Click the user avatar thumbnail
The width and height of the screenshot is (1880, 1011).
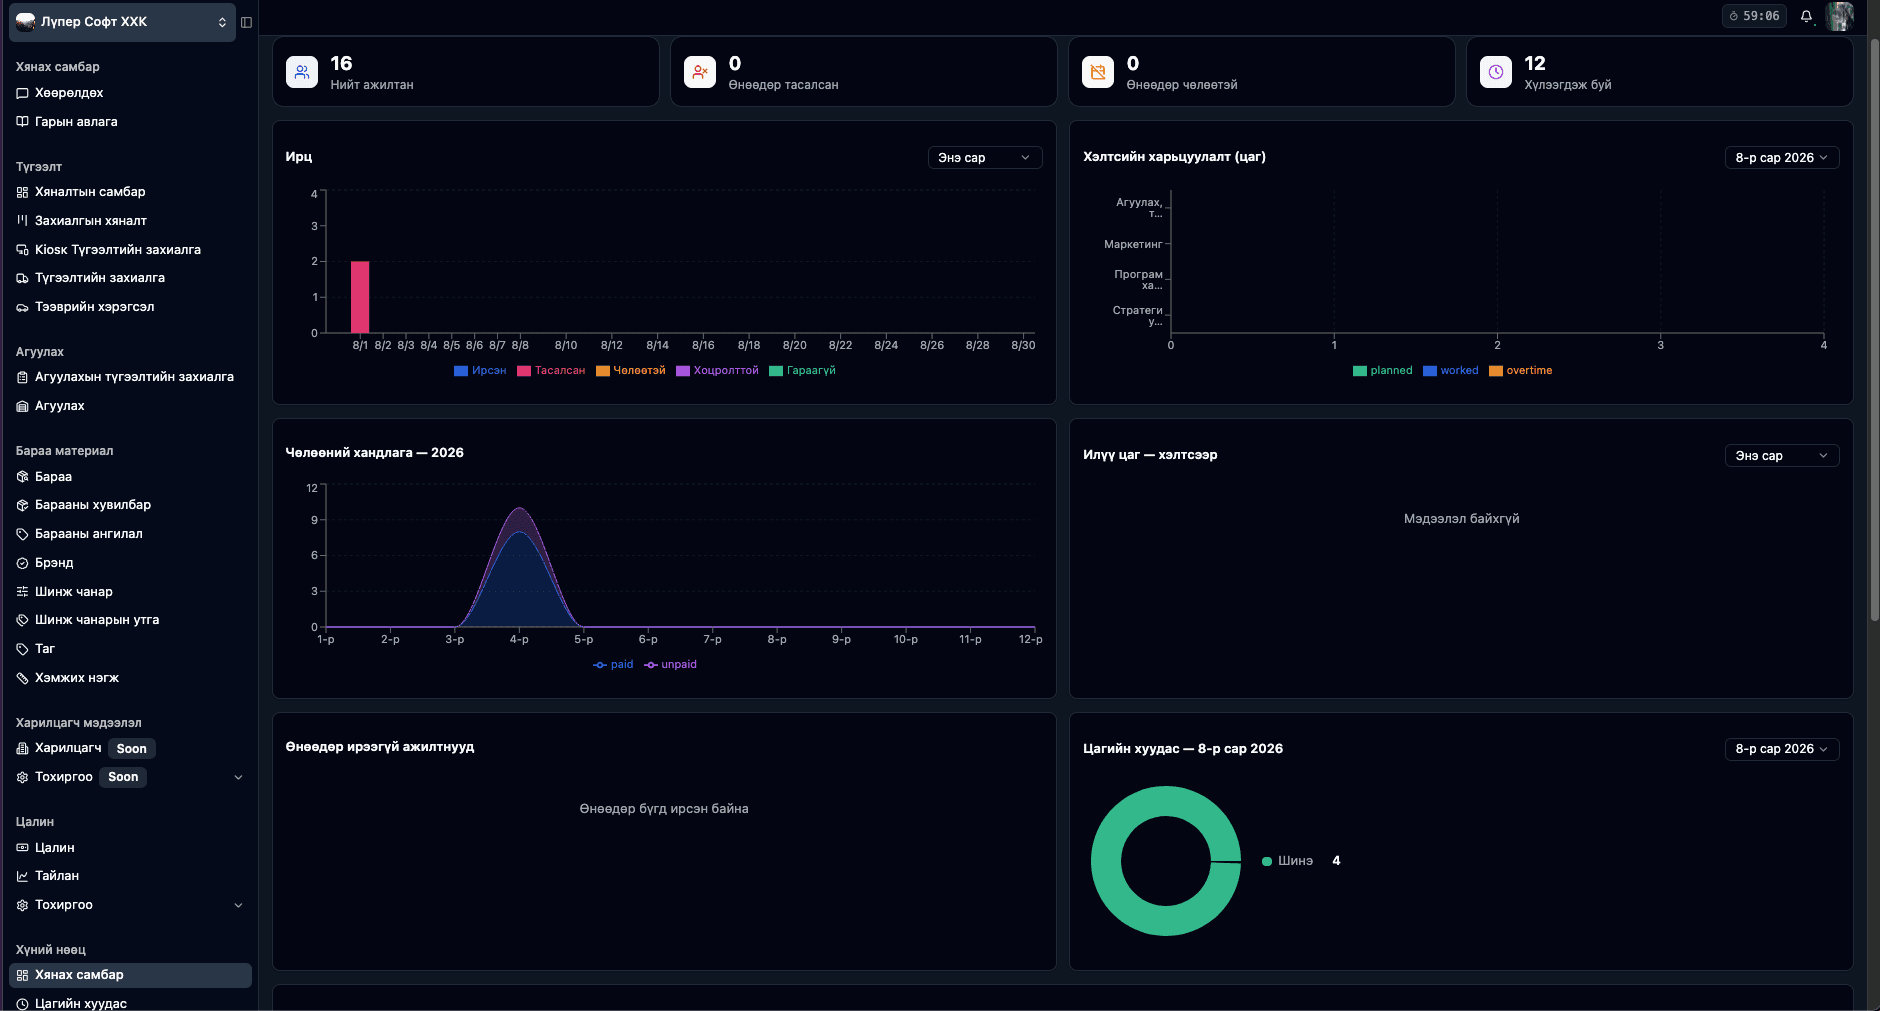tap(1839, 16)
